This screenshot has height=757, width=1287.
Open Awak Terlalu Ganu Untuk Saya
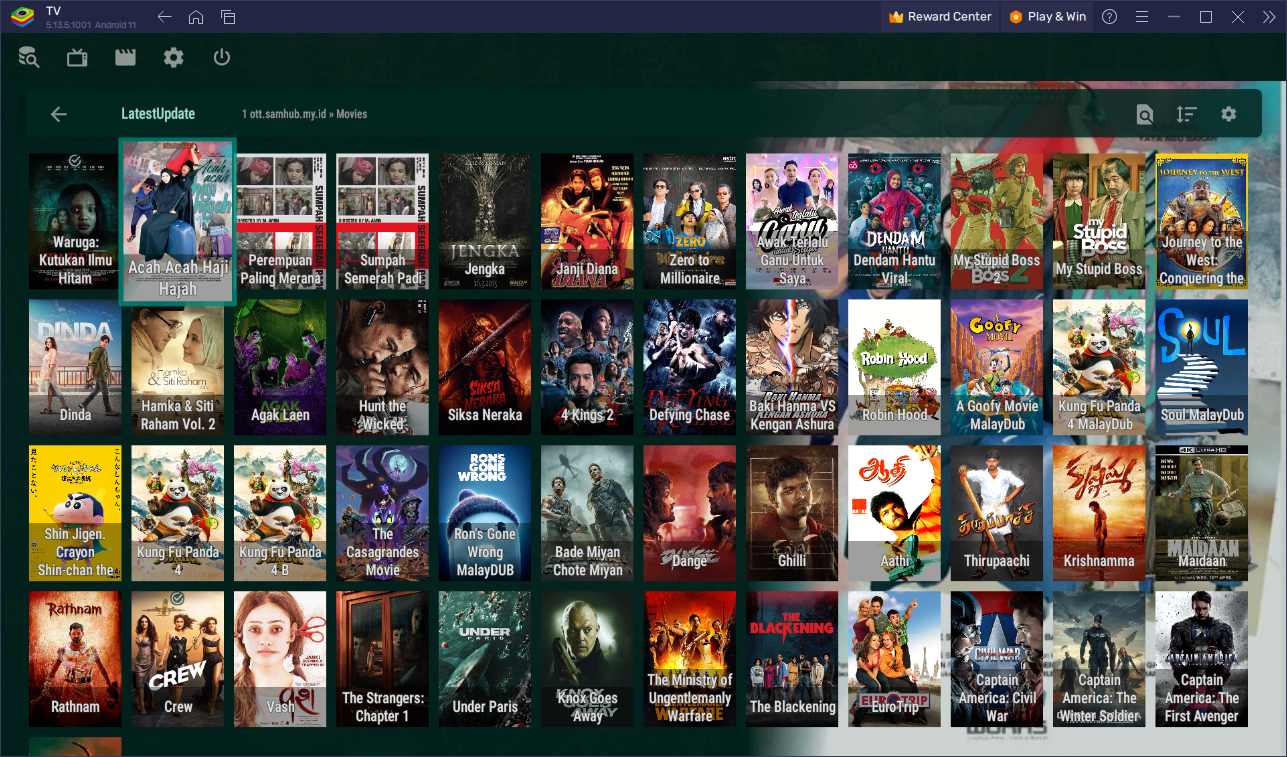[x=792, y=221]
